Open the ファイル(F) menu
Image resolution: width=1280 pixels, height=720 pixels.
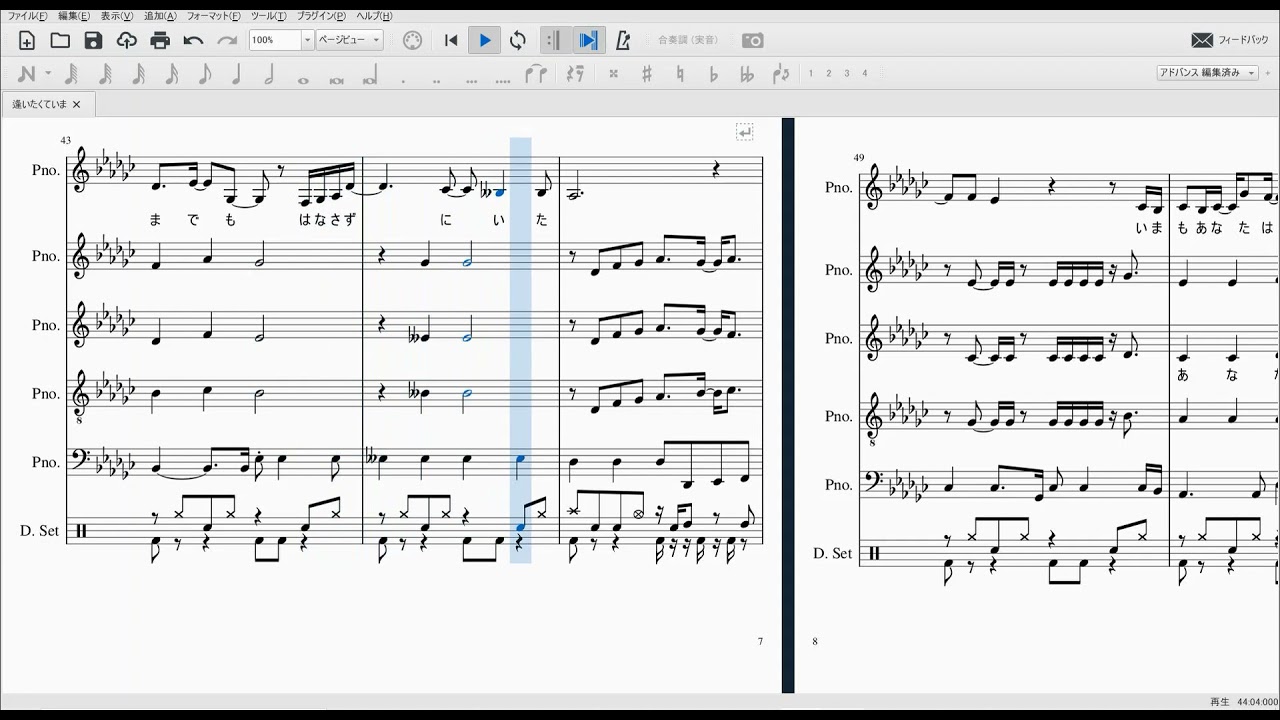click(27, 16)
